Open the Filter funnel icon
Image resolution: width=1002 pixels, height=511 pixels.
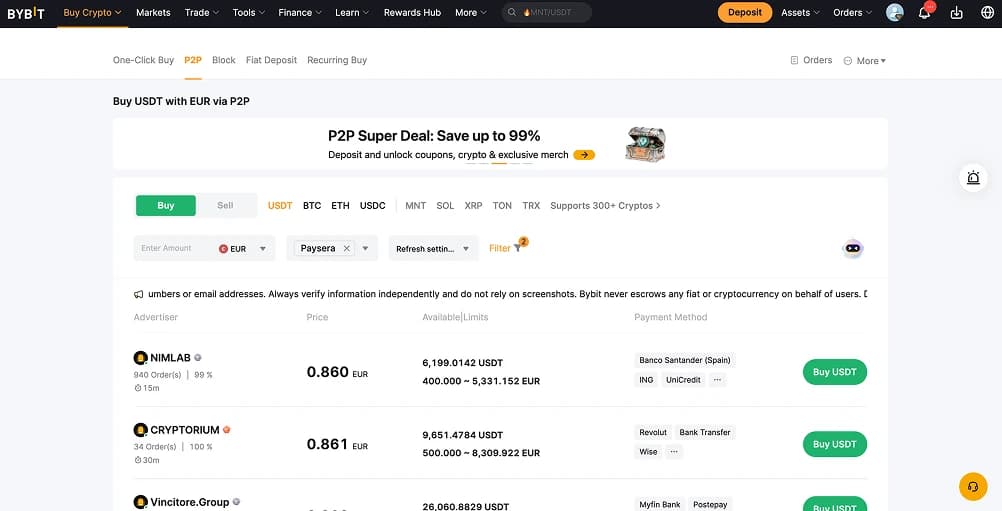pos(518,248)
